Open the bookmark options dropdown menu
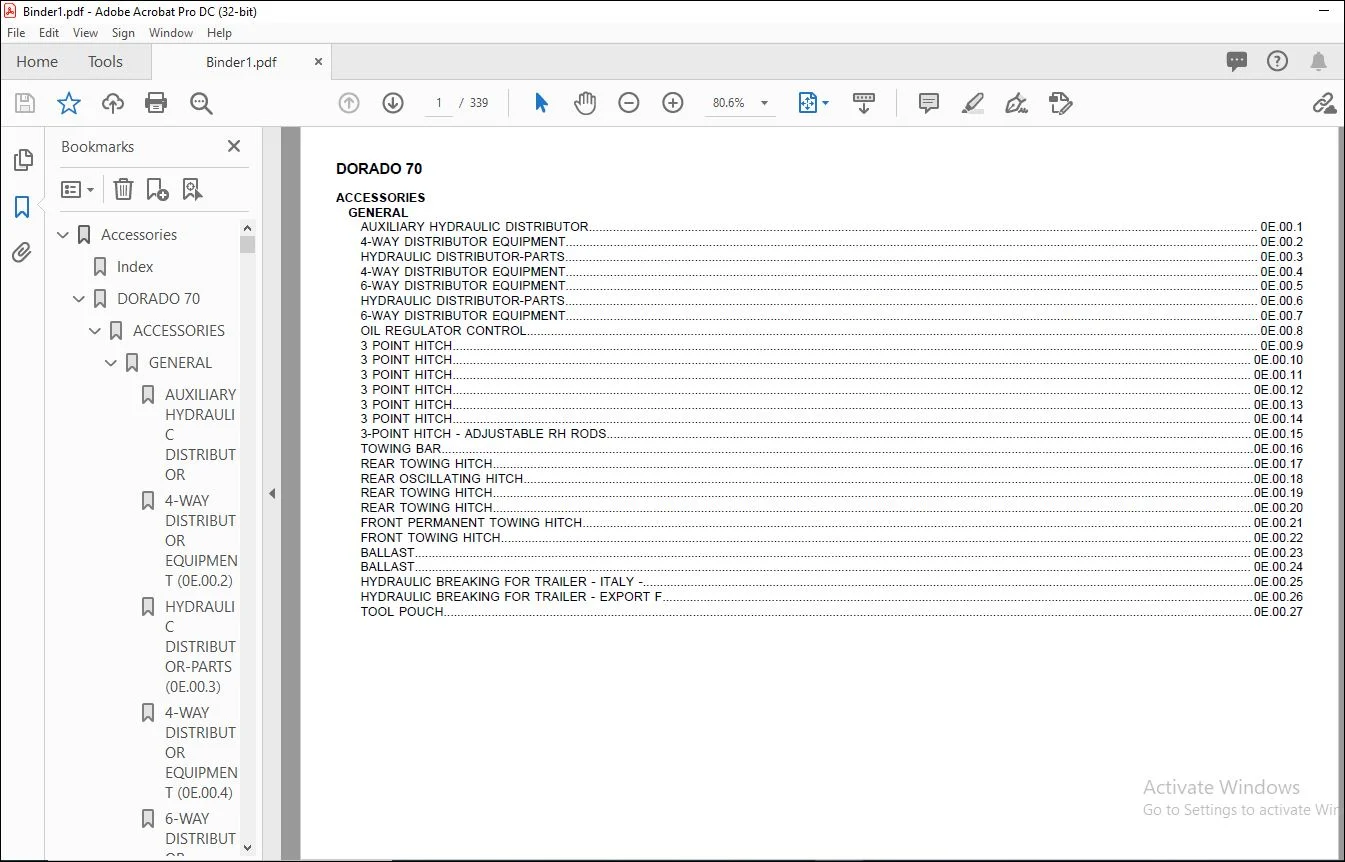Image resolution: width=1345 pixels, height=862 pixels. click(x=78, y=189)
